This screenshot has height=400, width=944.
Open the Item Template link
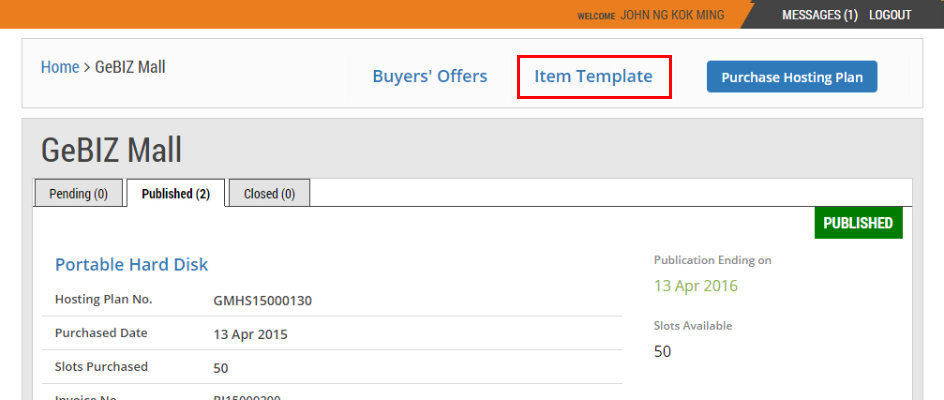[593, 77]
